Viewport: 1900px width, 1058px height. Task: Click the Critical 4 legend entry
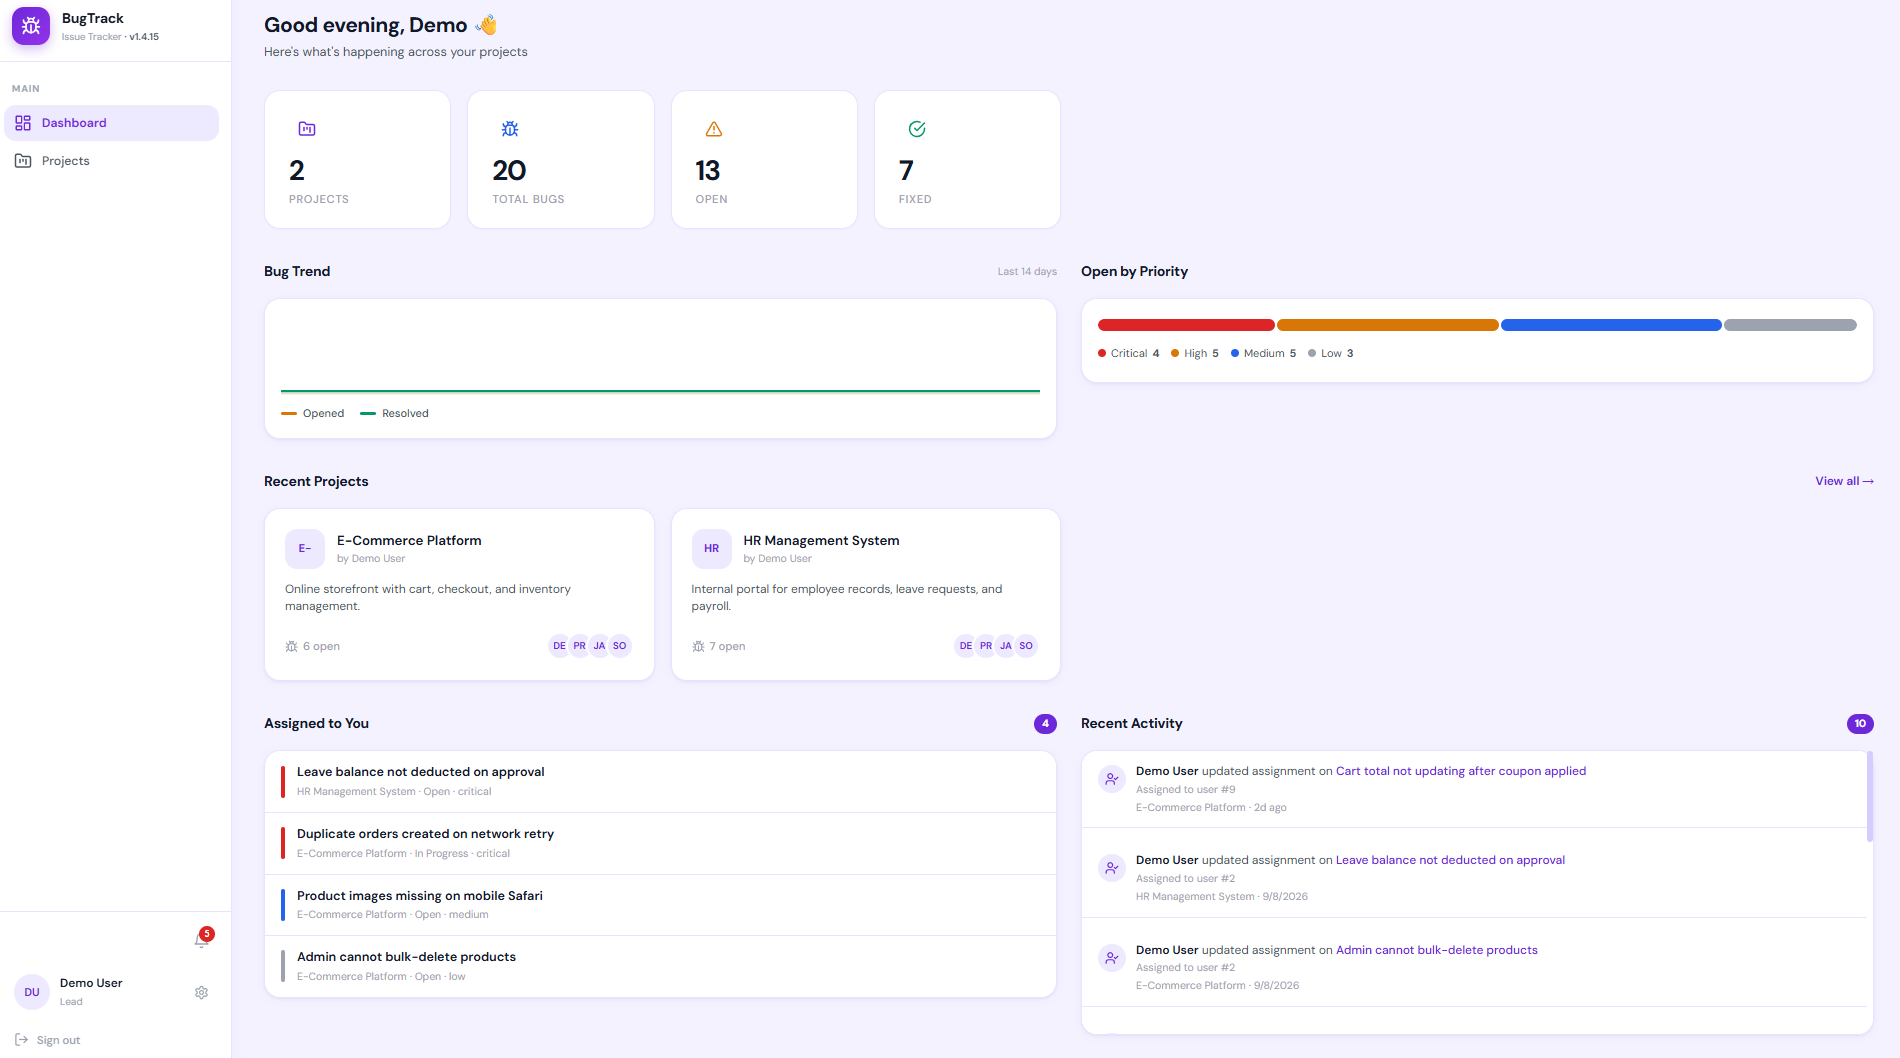[1129, 354]
